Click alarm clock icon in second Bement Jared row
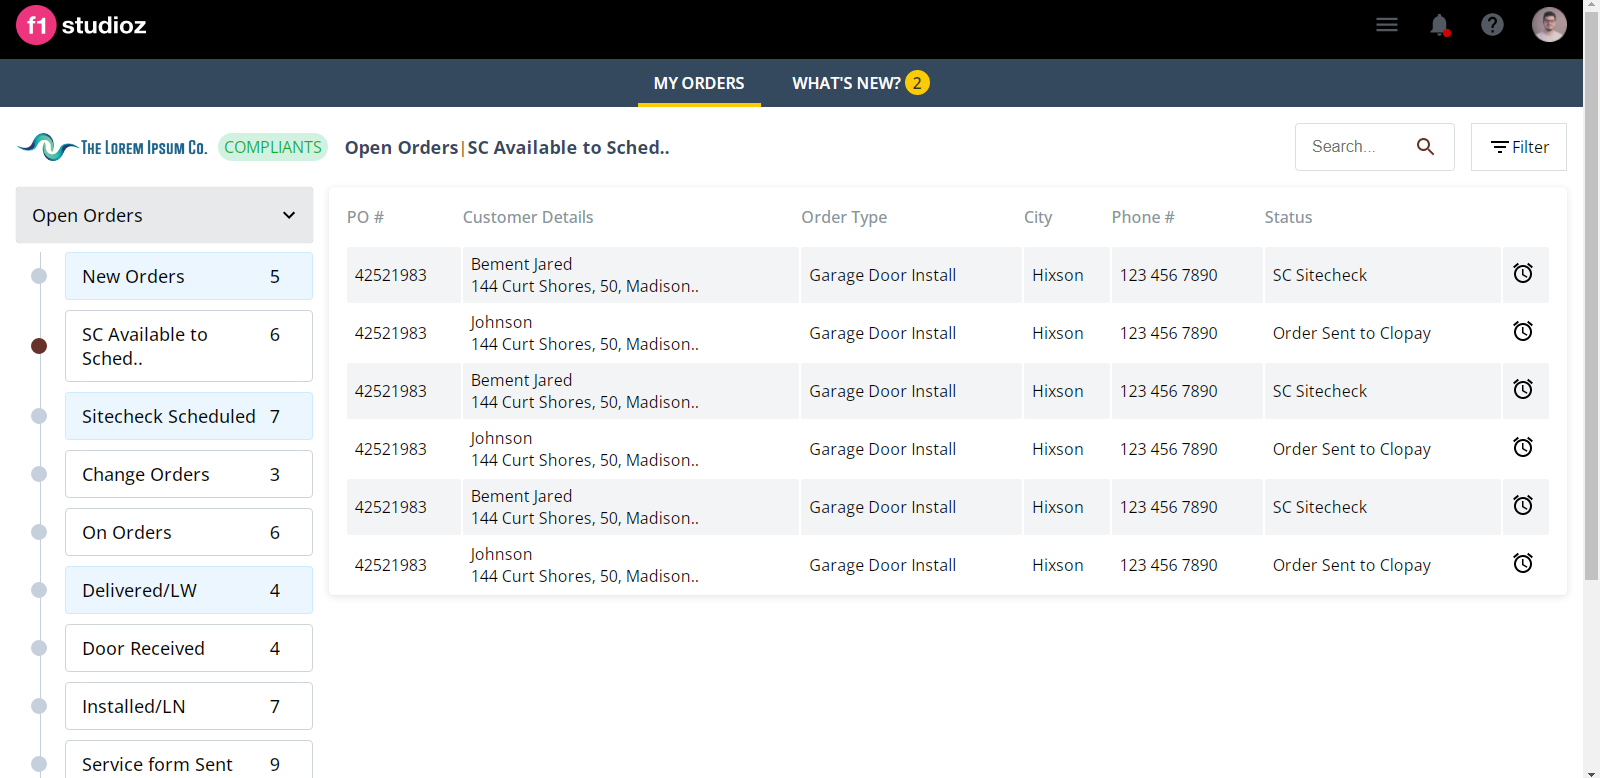Image resolution: width=1600 pixels, height=778 pixels. click(x=1523, y=389)
